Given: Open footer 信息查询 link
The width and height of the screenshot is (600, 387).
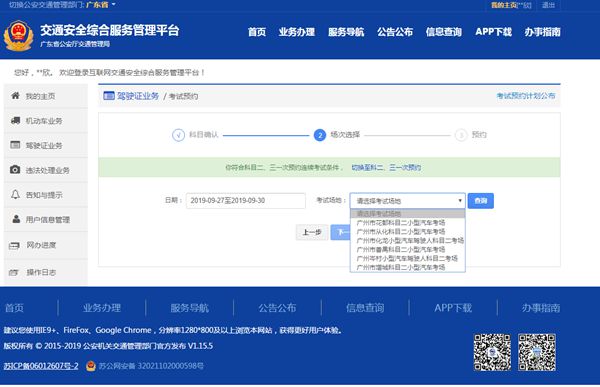Looking at the screenshot, I should point(365,308).
